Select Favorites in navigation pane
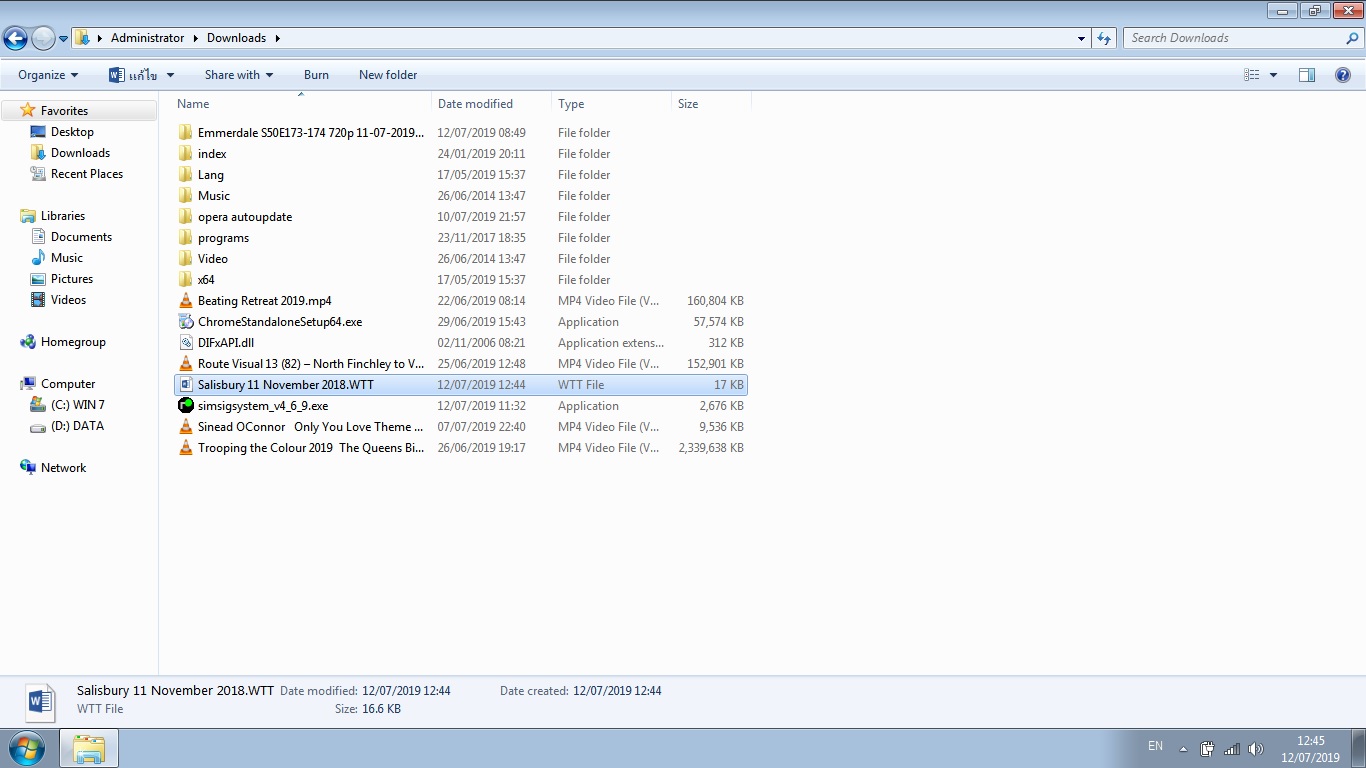 click(64, 111)
